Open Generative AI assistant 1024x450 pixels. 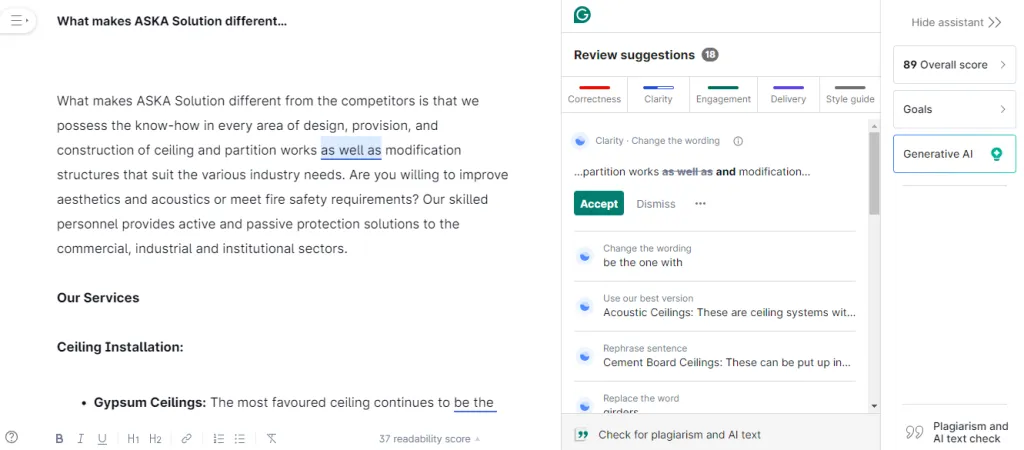point(954,154)
